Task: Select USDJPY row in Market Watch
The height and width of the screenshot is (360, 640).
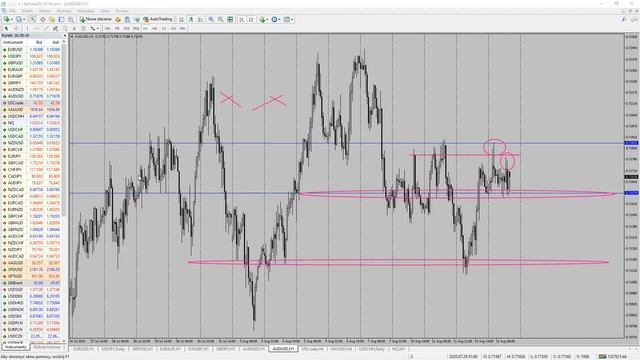Action: coord(32,56)
